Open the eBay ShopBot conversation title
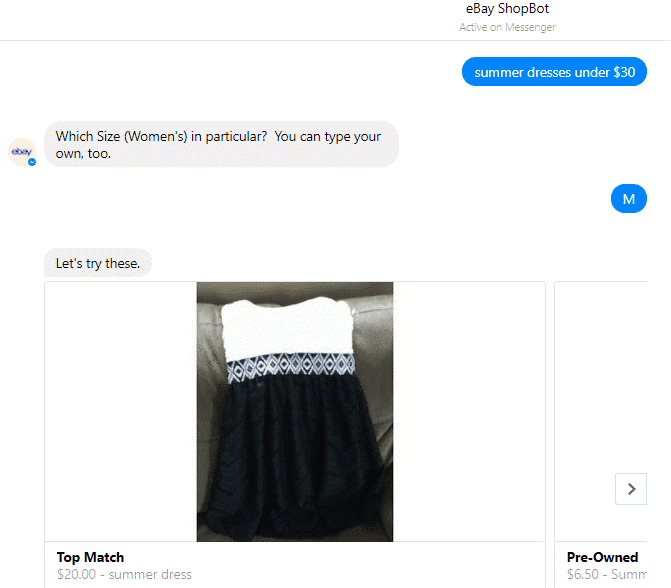 507,9
